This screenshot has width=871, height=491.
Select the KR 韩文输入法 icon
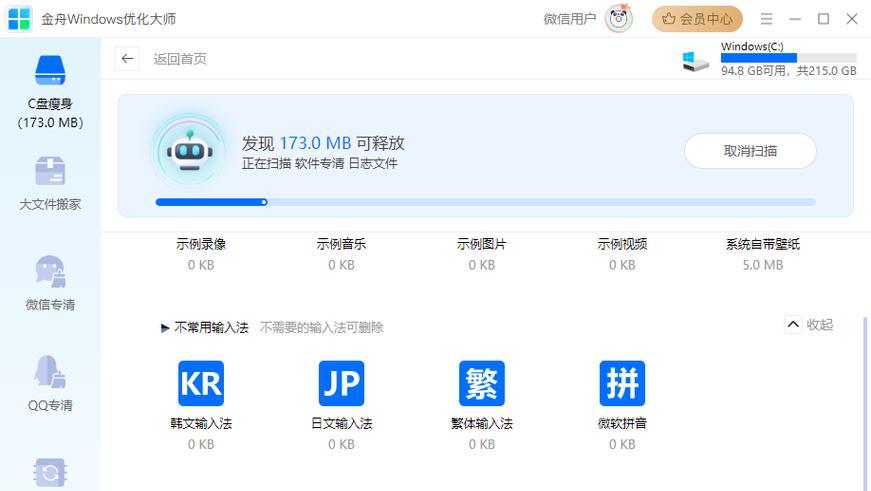pyautogui.click(x=201, y=383)
